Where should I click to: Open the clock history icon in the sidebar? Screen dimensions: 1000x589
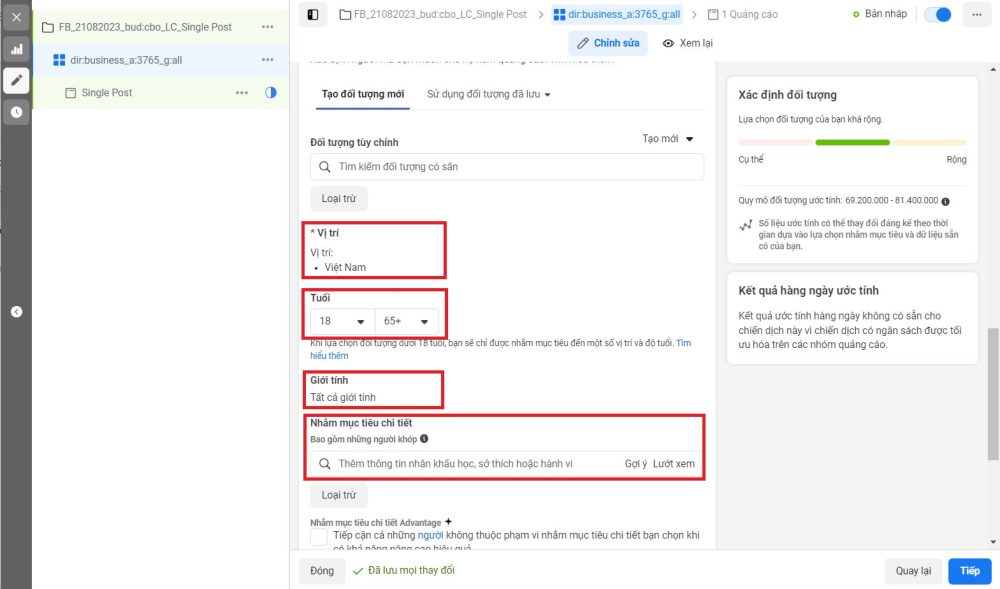[16, 112]
